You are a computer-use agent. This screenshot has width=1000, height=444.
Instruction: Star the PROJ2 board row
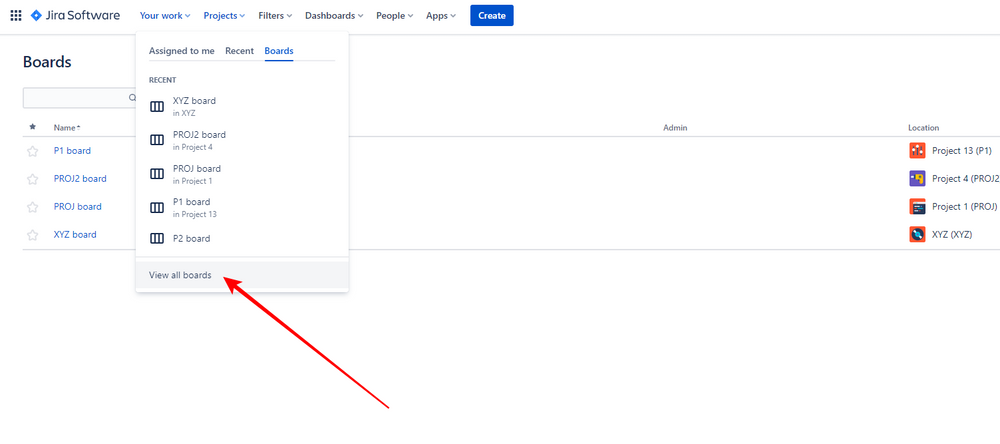33,179
